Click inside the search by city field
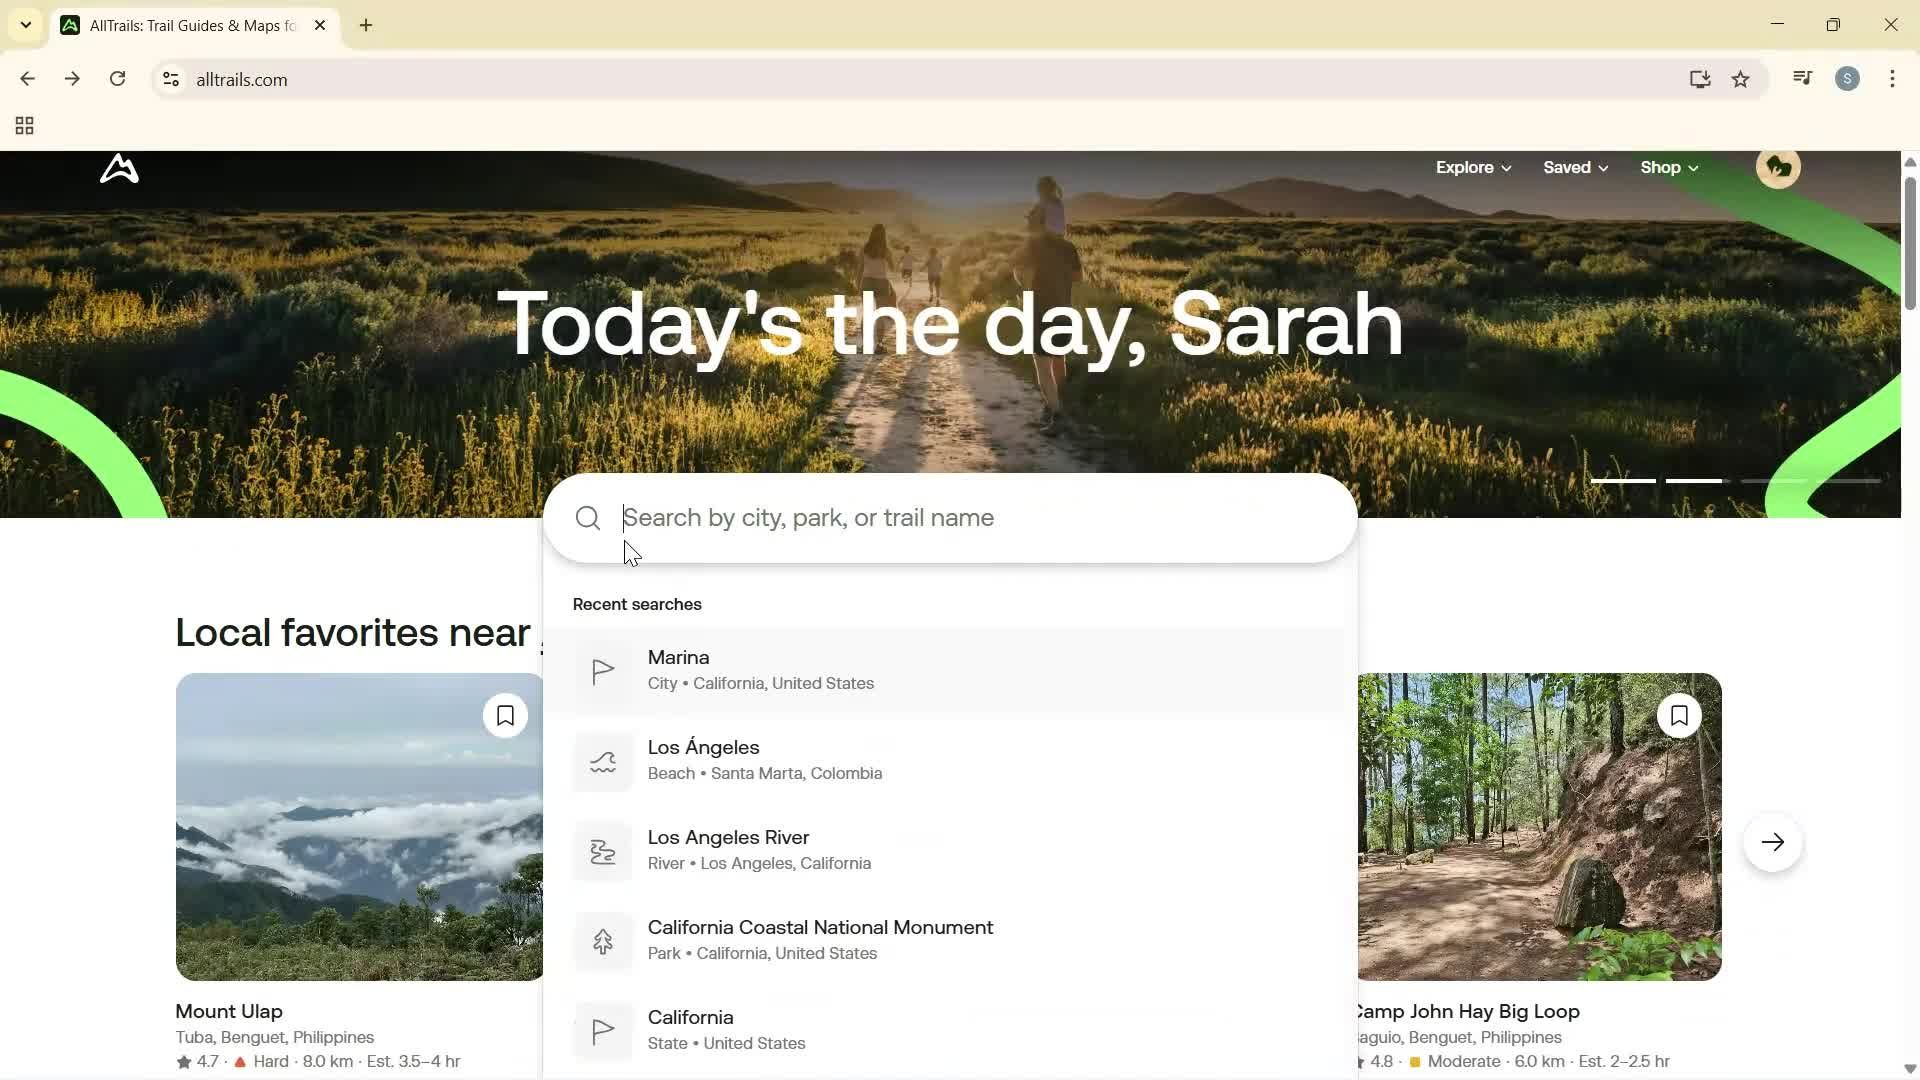The height and width of the screenshot is (1080, 1920). (900, 518)
